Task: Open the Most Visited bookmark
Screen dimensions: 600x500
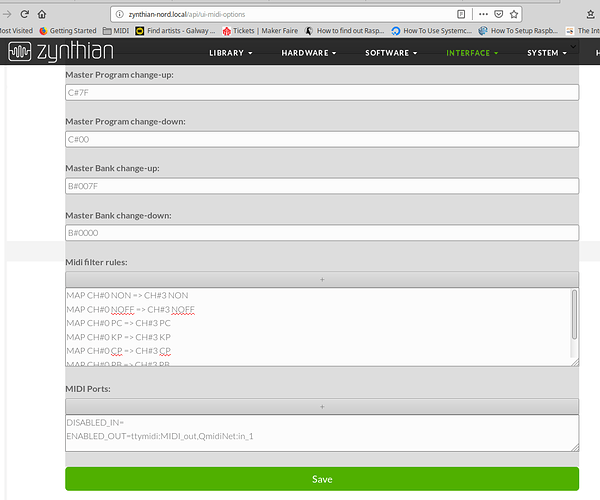Action: coord(16,31)
